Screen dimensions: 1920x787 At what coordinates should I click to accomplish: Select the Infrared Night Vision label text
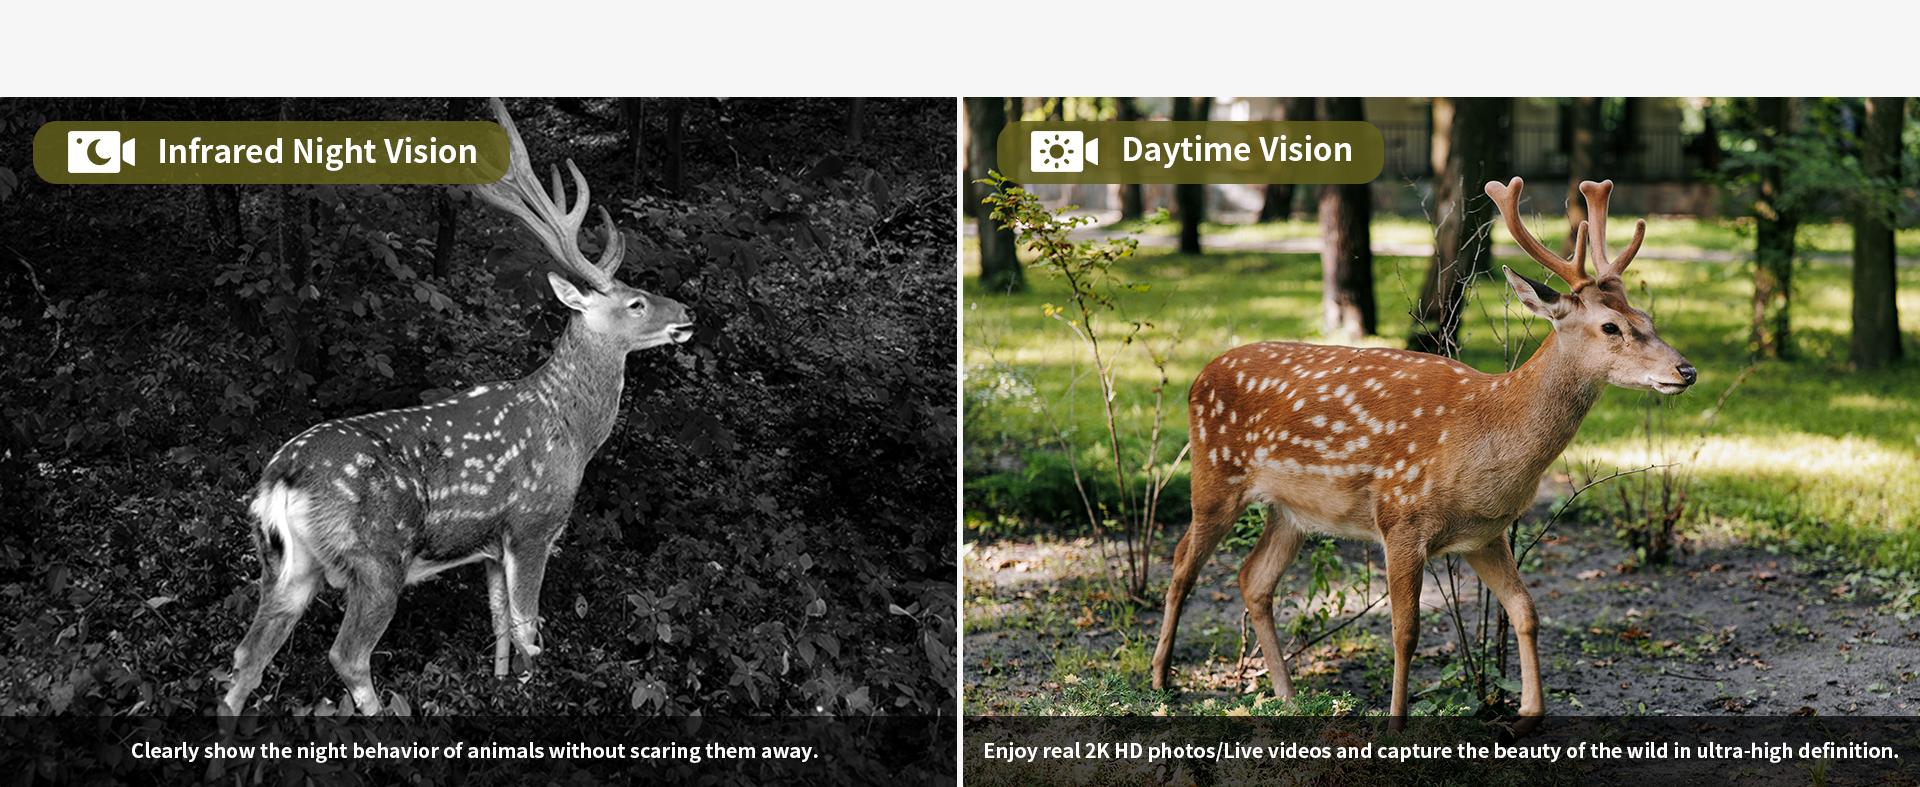(x=317, y=152)
